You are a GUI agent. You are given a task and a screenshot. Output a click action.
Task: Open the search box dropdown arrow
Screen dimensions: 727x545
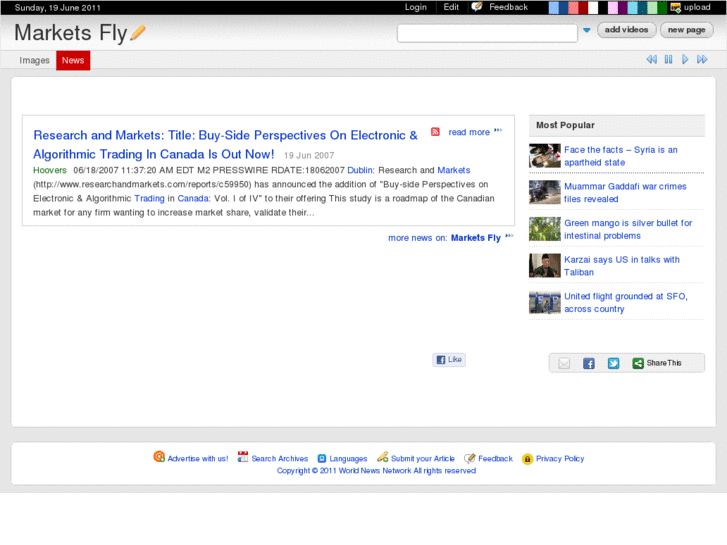click(x=587, y=30)
